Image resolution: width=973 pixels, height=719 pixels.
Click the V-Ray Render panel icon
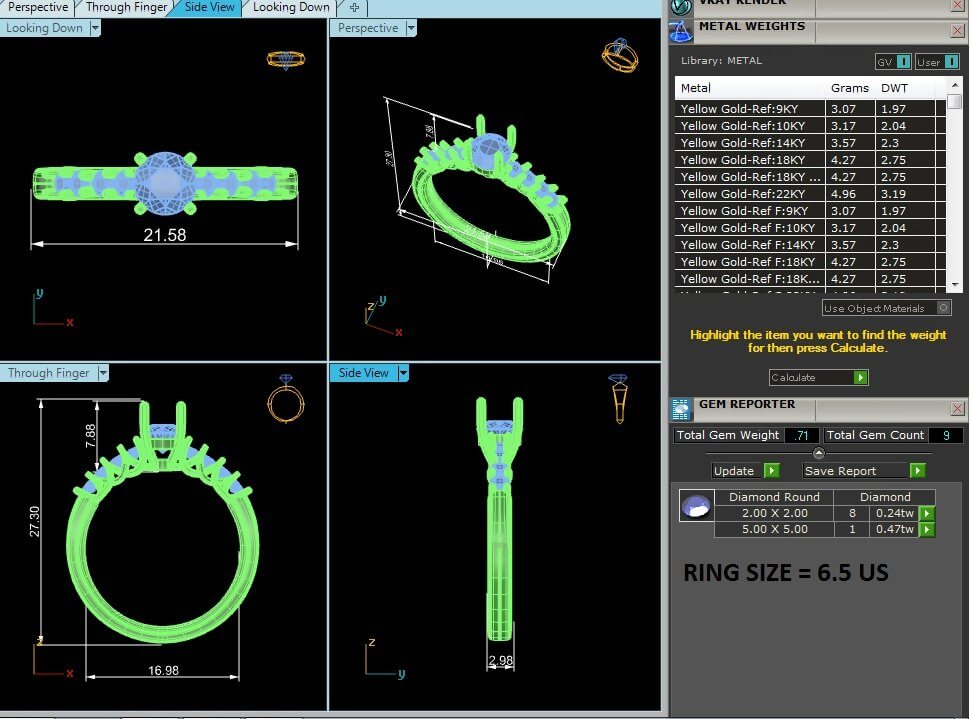pos(682,5)
